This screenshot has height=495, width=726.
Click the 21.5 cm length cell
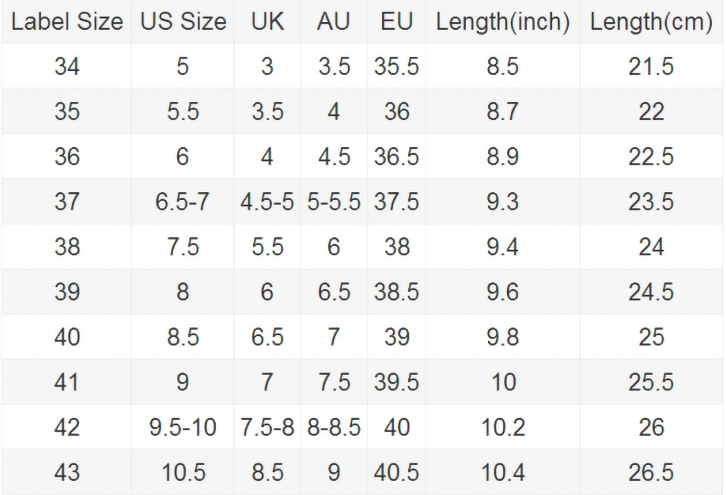click(x=651, y=66)
